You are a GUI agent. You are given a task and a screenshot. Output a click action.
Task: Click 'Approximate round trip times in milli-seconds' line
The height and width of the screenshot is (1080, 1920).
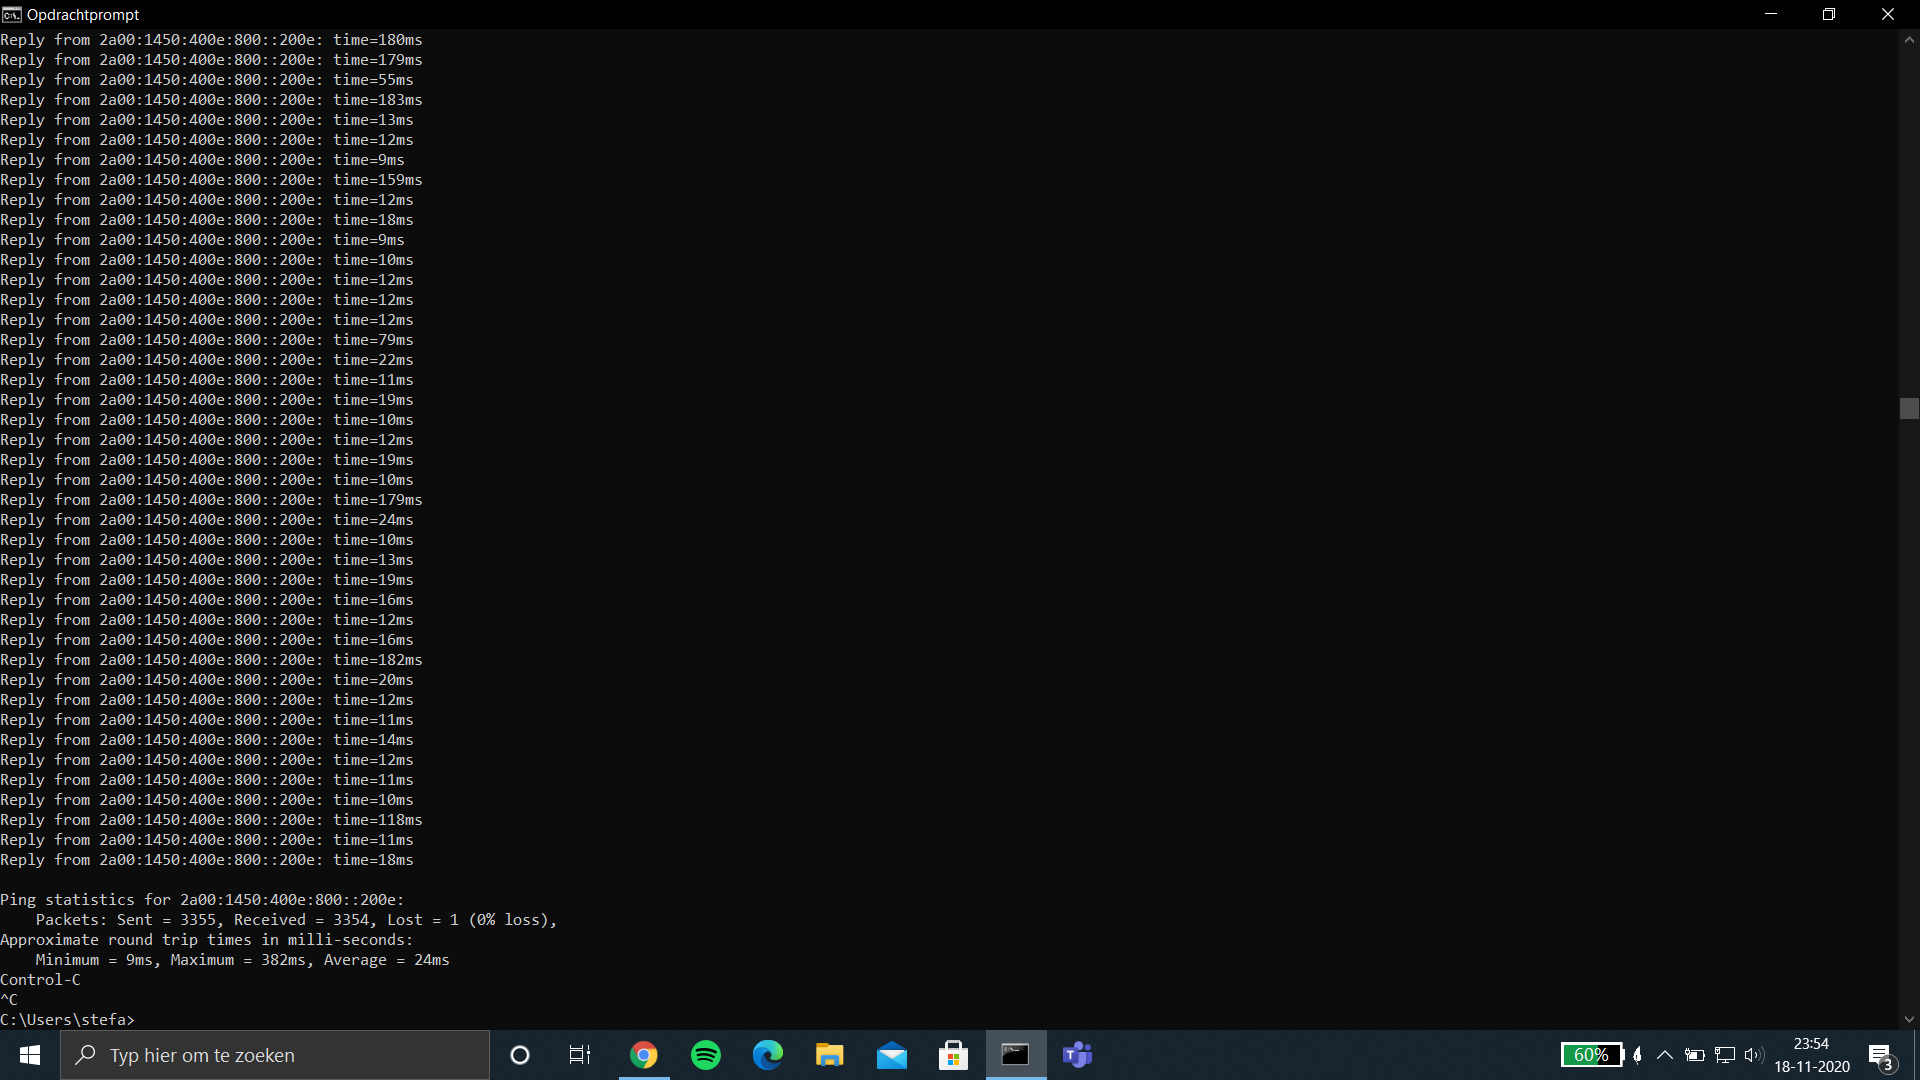[x=206, y=940]
